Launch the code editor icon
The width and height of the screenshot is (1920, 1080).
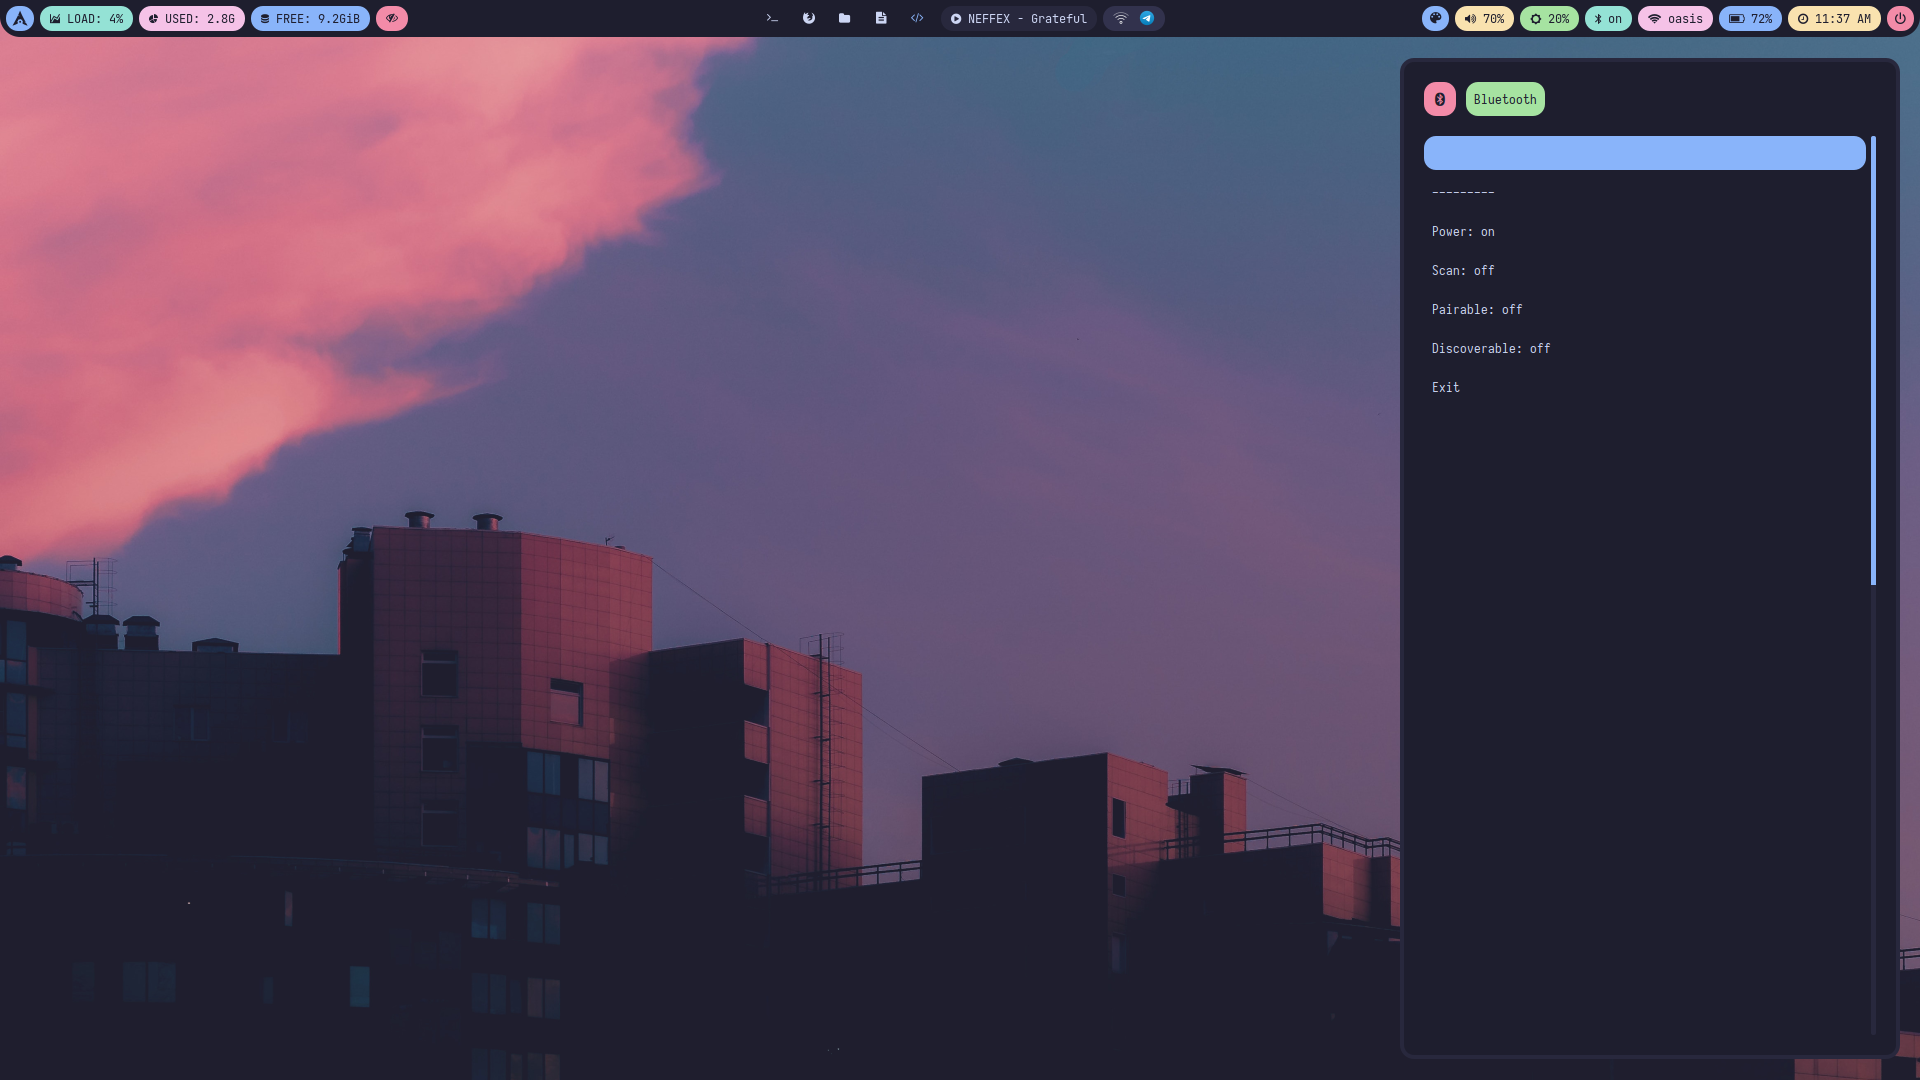click(917, 18)
